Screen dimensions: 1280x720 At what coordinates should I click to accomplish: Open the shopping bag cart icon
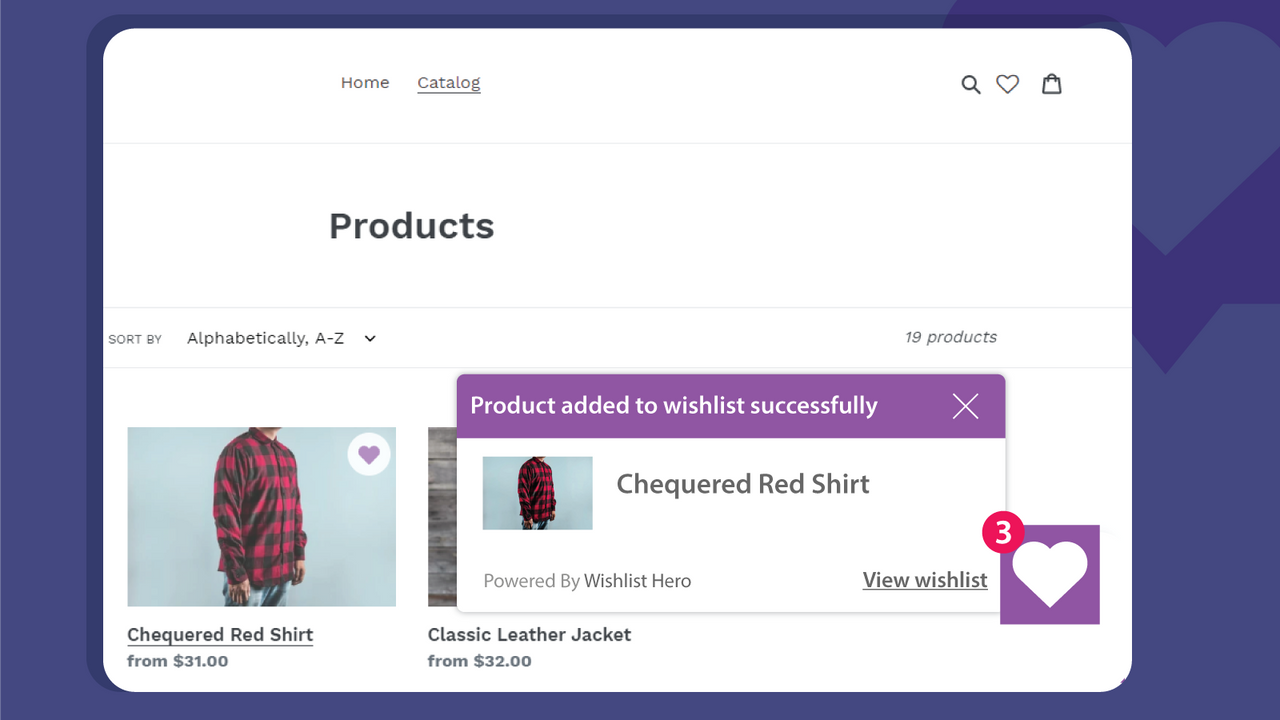(x=1051, y=84)
